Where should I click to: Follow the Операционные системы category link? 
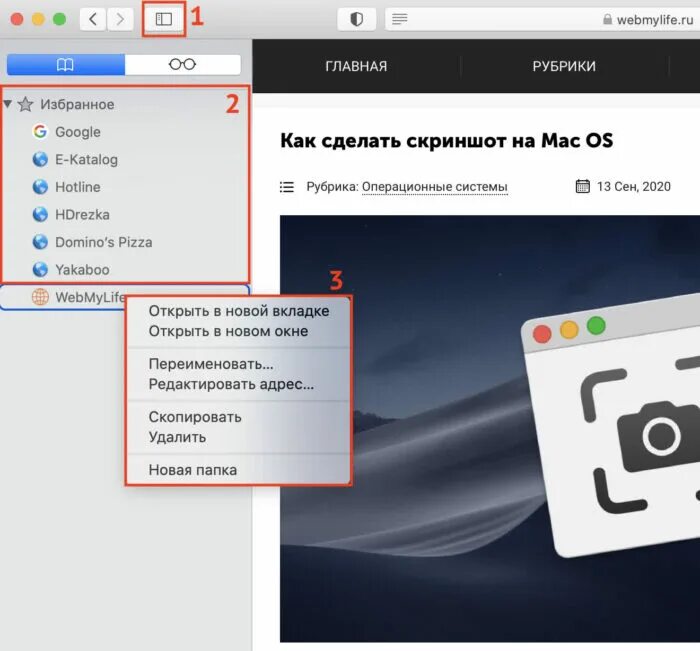[x=434, y=187]
